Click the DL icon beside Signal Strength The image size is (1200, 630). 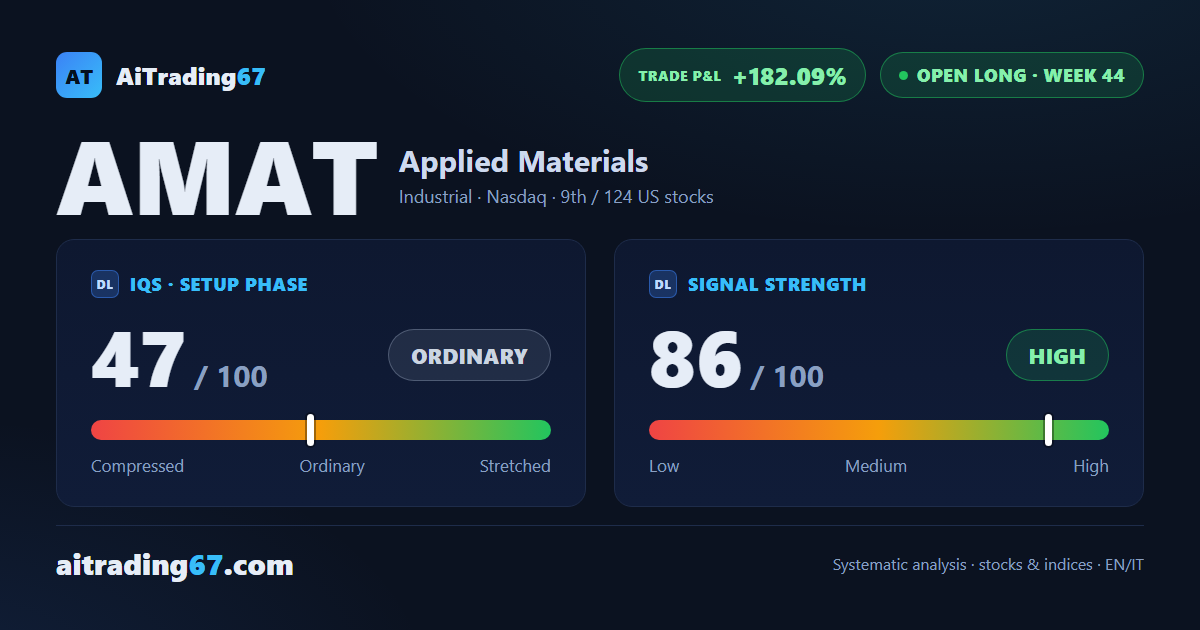663,284
